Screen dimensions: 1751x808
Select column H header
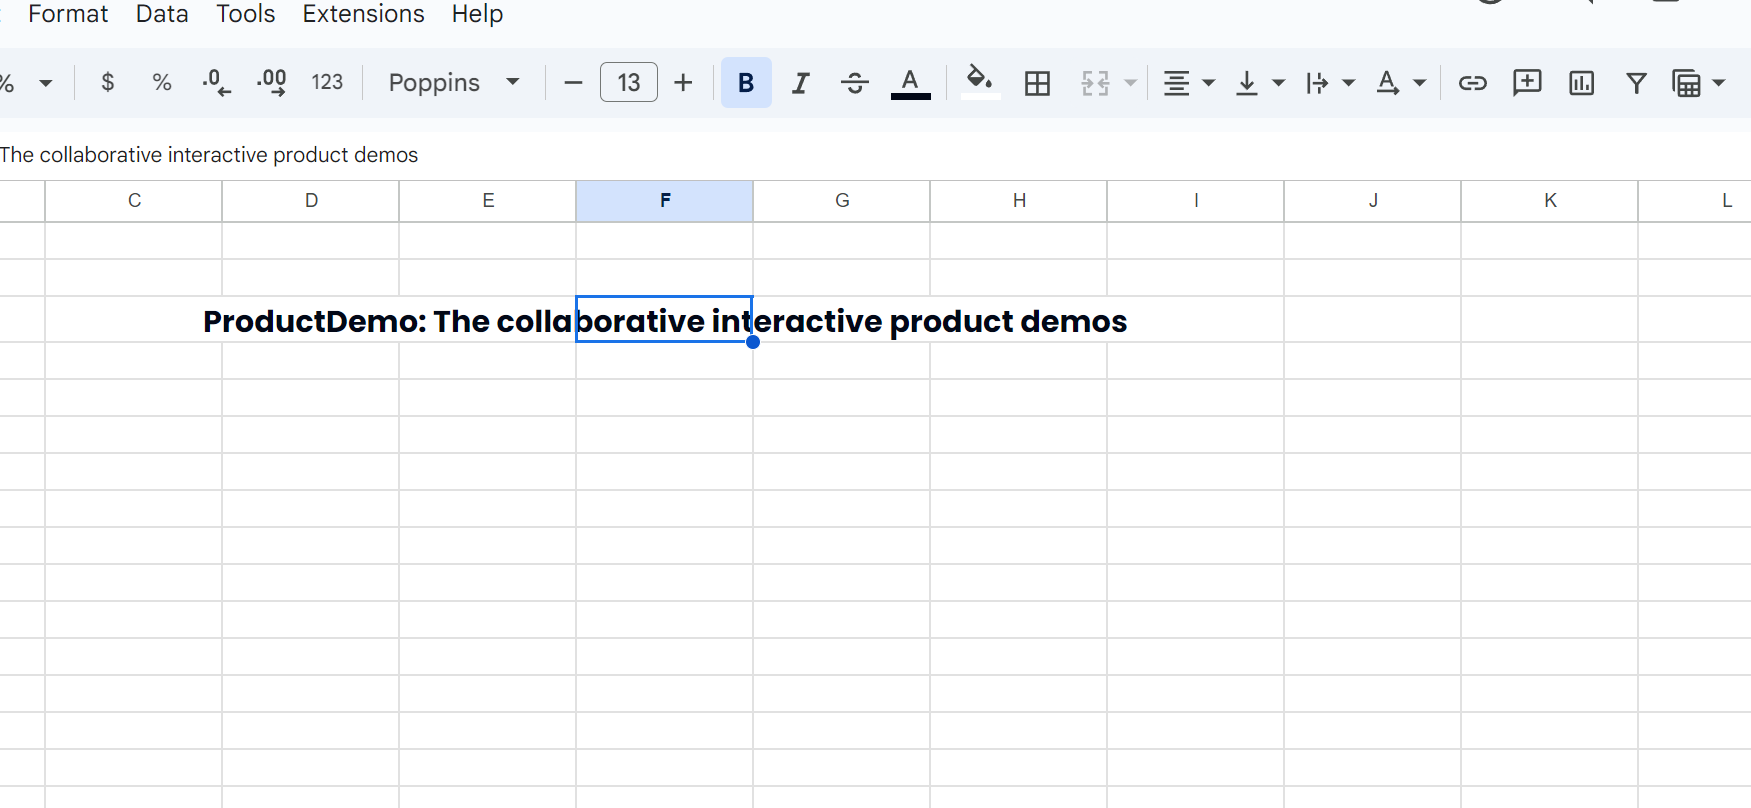tap(1019, 201)
